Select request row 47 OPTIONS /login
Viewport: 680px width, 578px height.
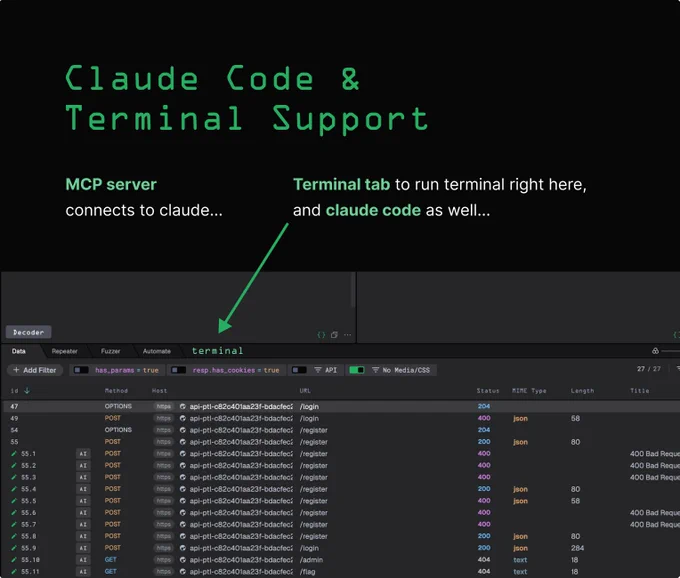click(x=340, y=406)
